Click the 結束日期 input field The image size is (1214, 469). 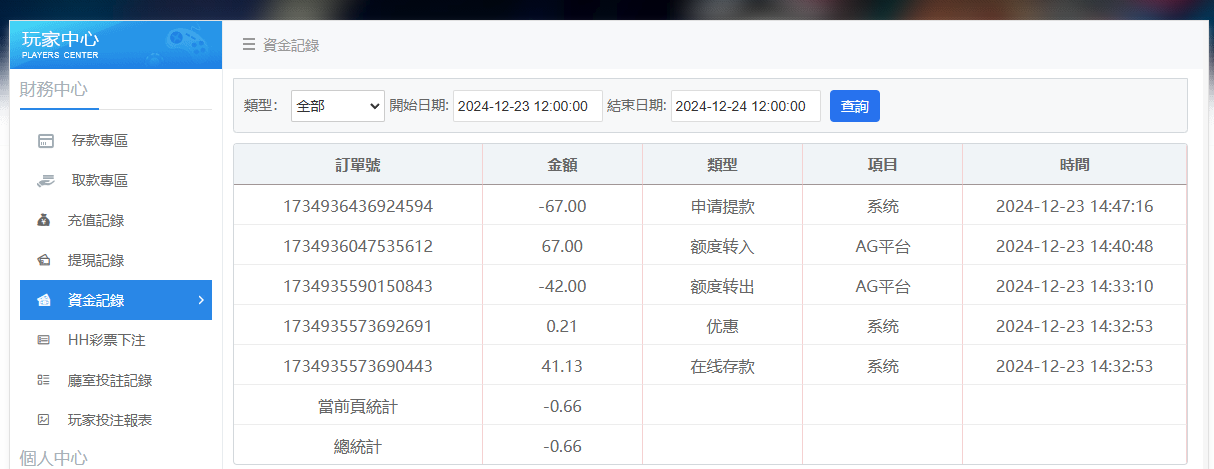pos(746,106)
